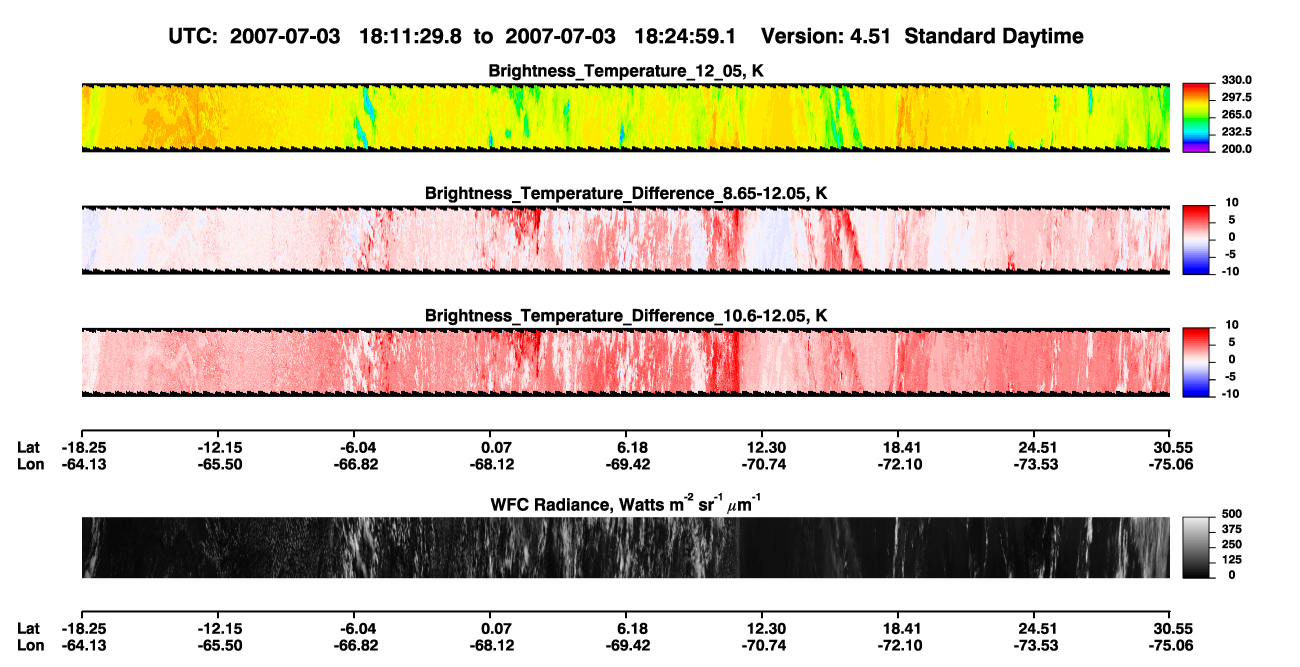Screen dimensions: 1300x667
Task: Click the "500" tick on the WFC colorbar
Action: (x=1231, y=513)
